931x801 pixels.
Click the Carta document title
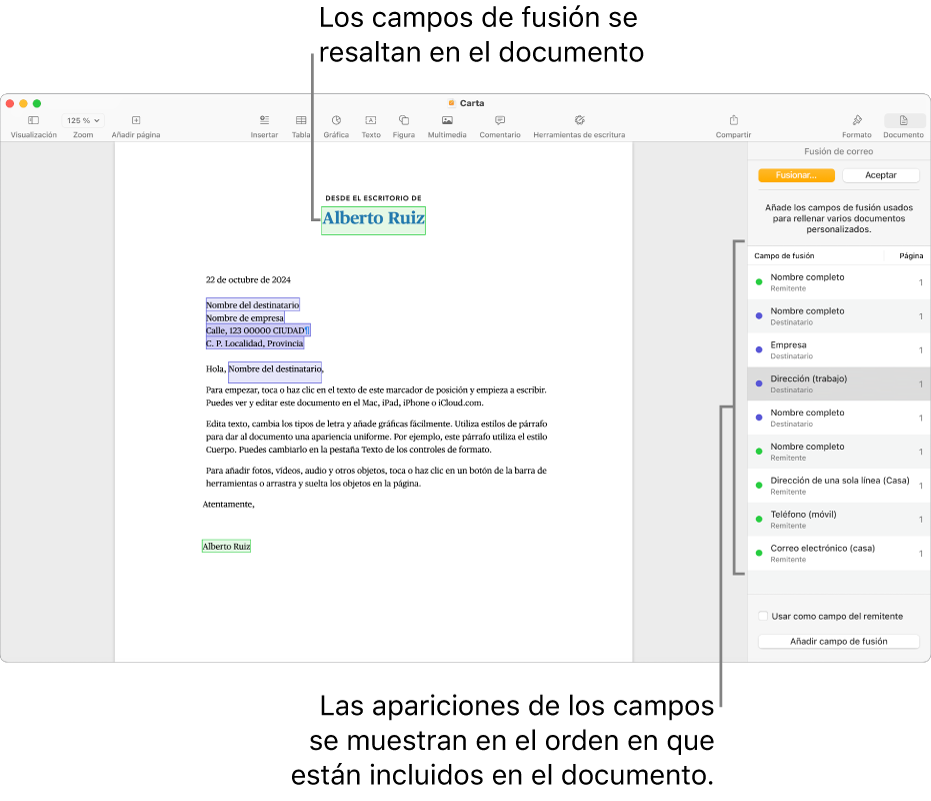(x=472, y=103)
